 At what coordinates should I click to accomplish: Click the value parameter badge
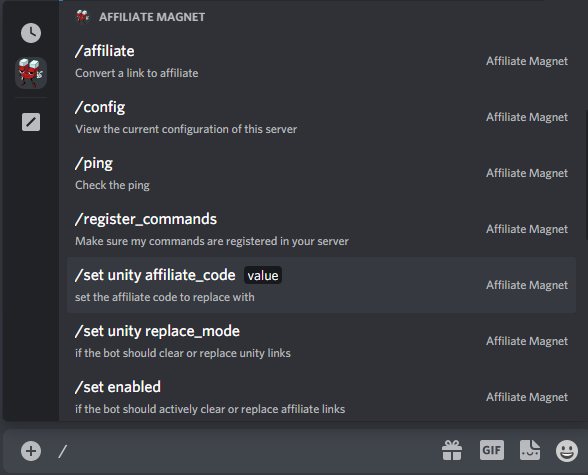[262, 276]
